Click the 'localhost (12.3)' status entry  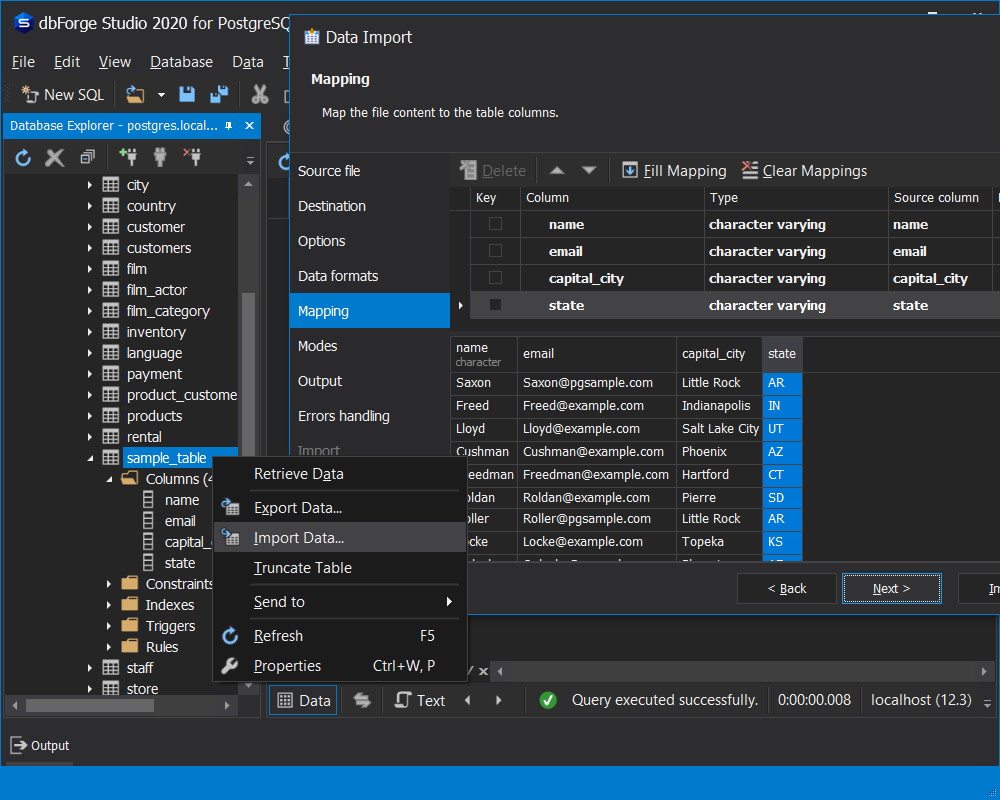coord(921,700)
